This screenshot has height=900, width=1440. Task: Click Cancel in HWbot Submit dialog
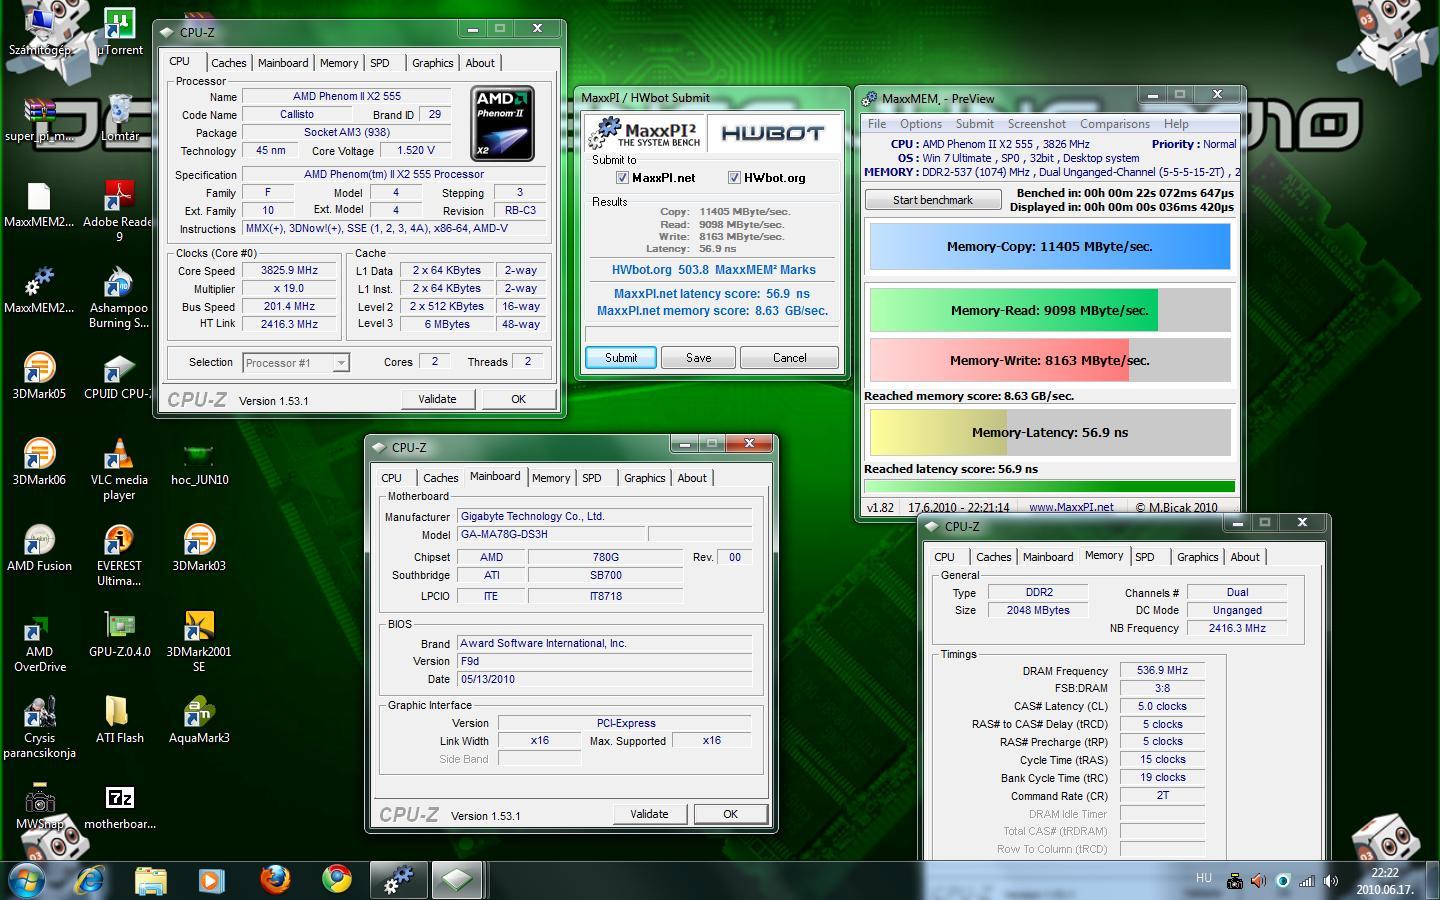(x=789, y=358)
